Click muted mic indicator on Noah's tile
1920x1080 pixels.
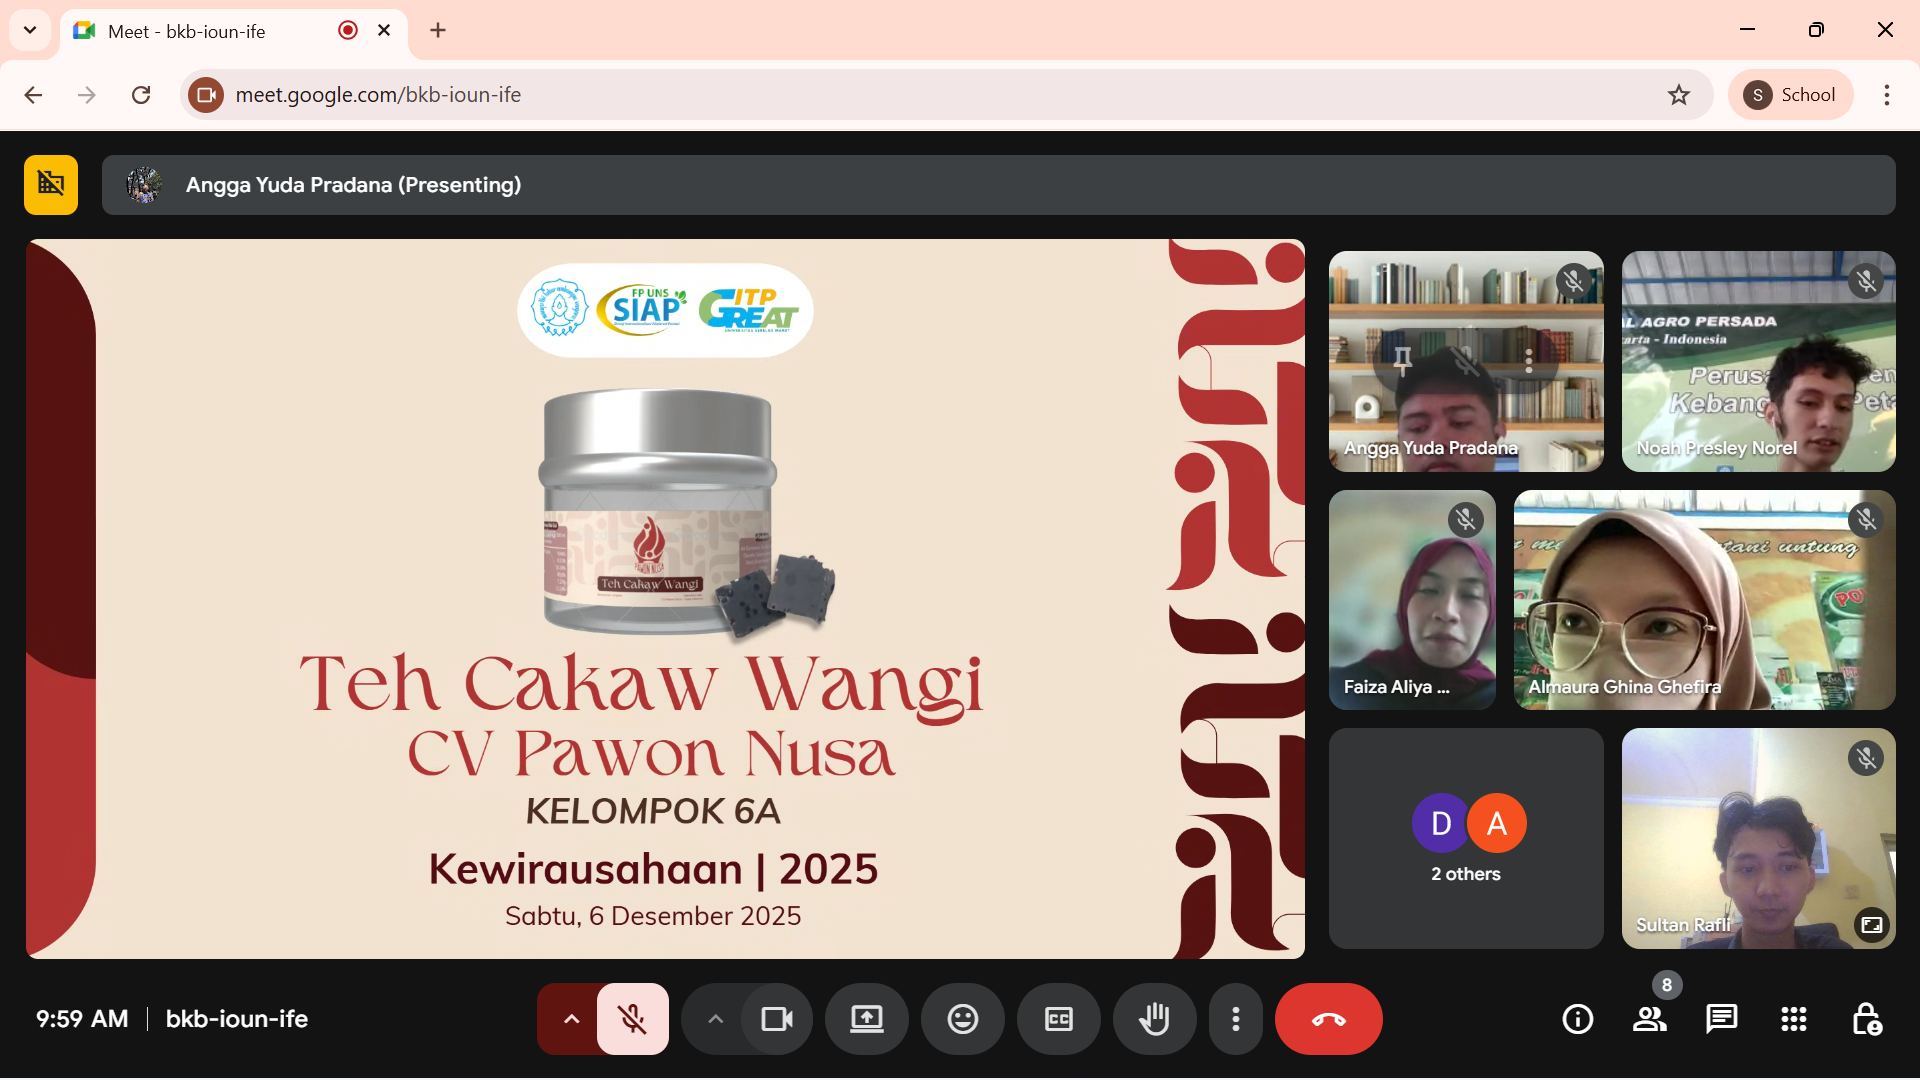1866,281
